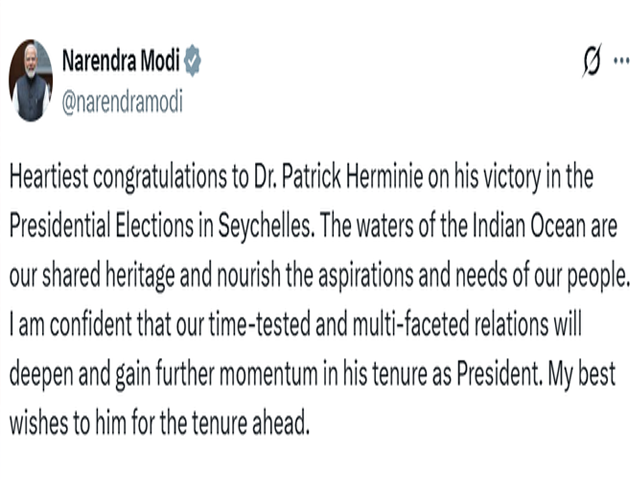Open Narendra Modi's profile picture
The image size is (640, 480).
(31, 82)
